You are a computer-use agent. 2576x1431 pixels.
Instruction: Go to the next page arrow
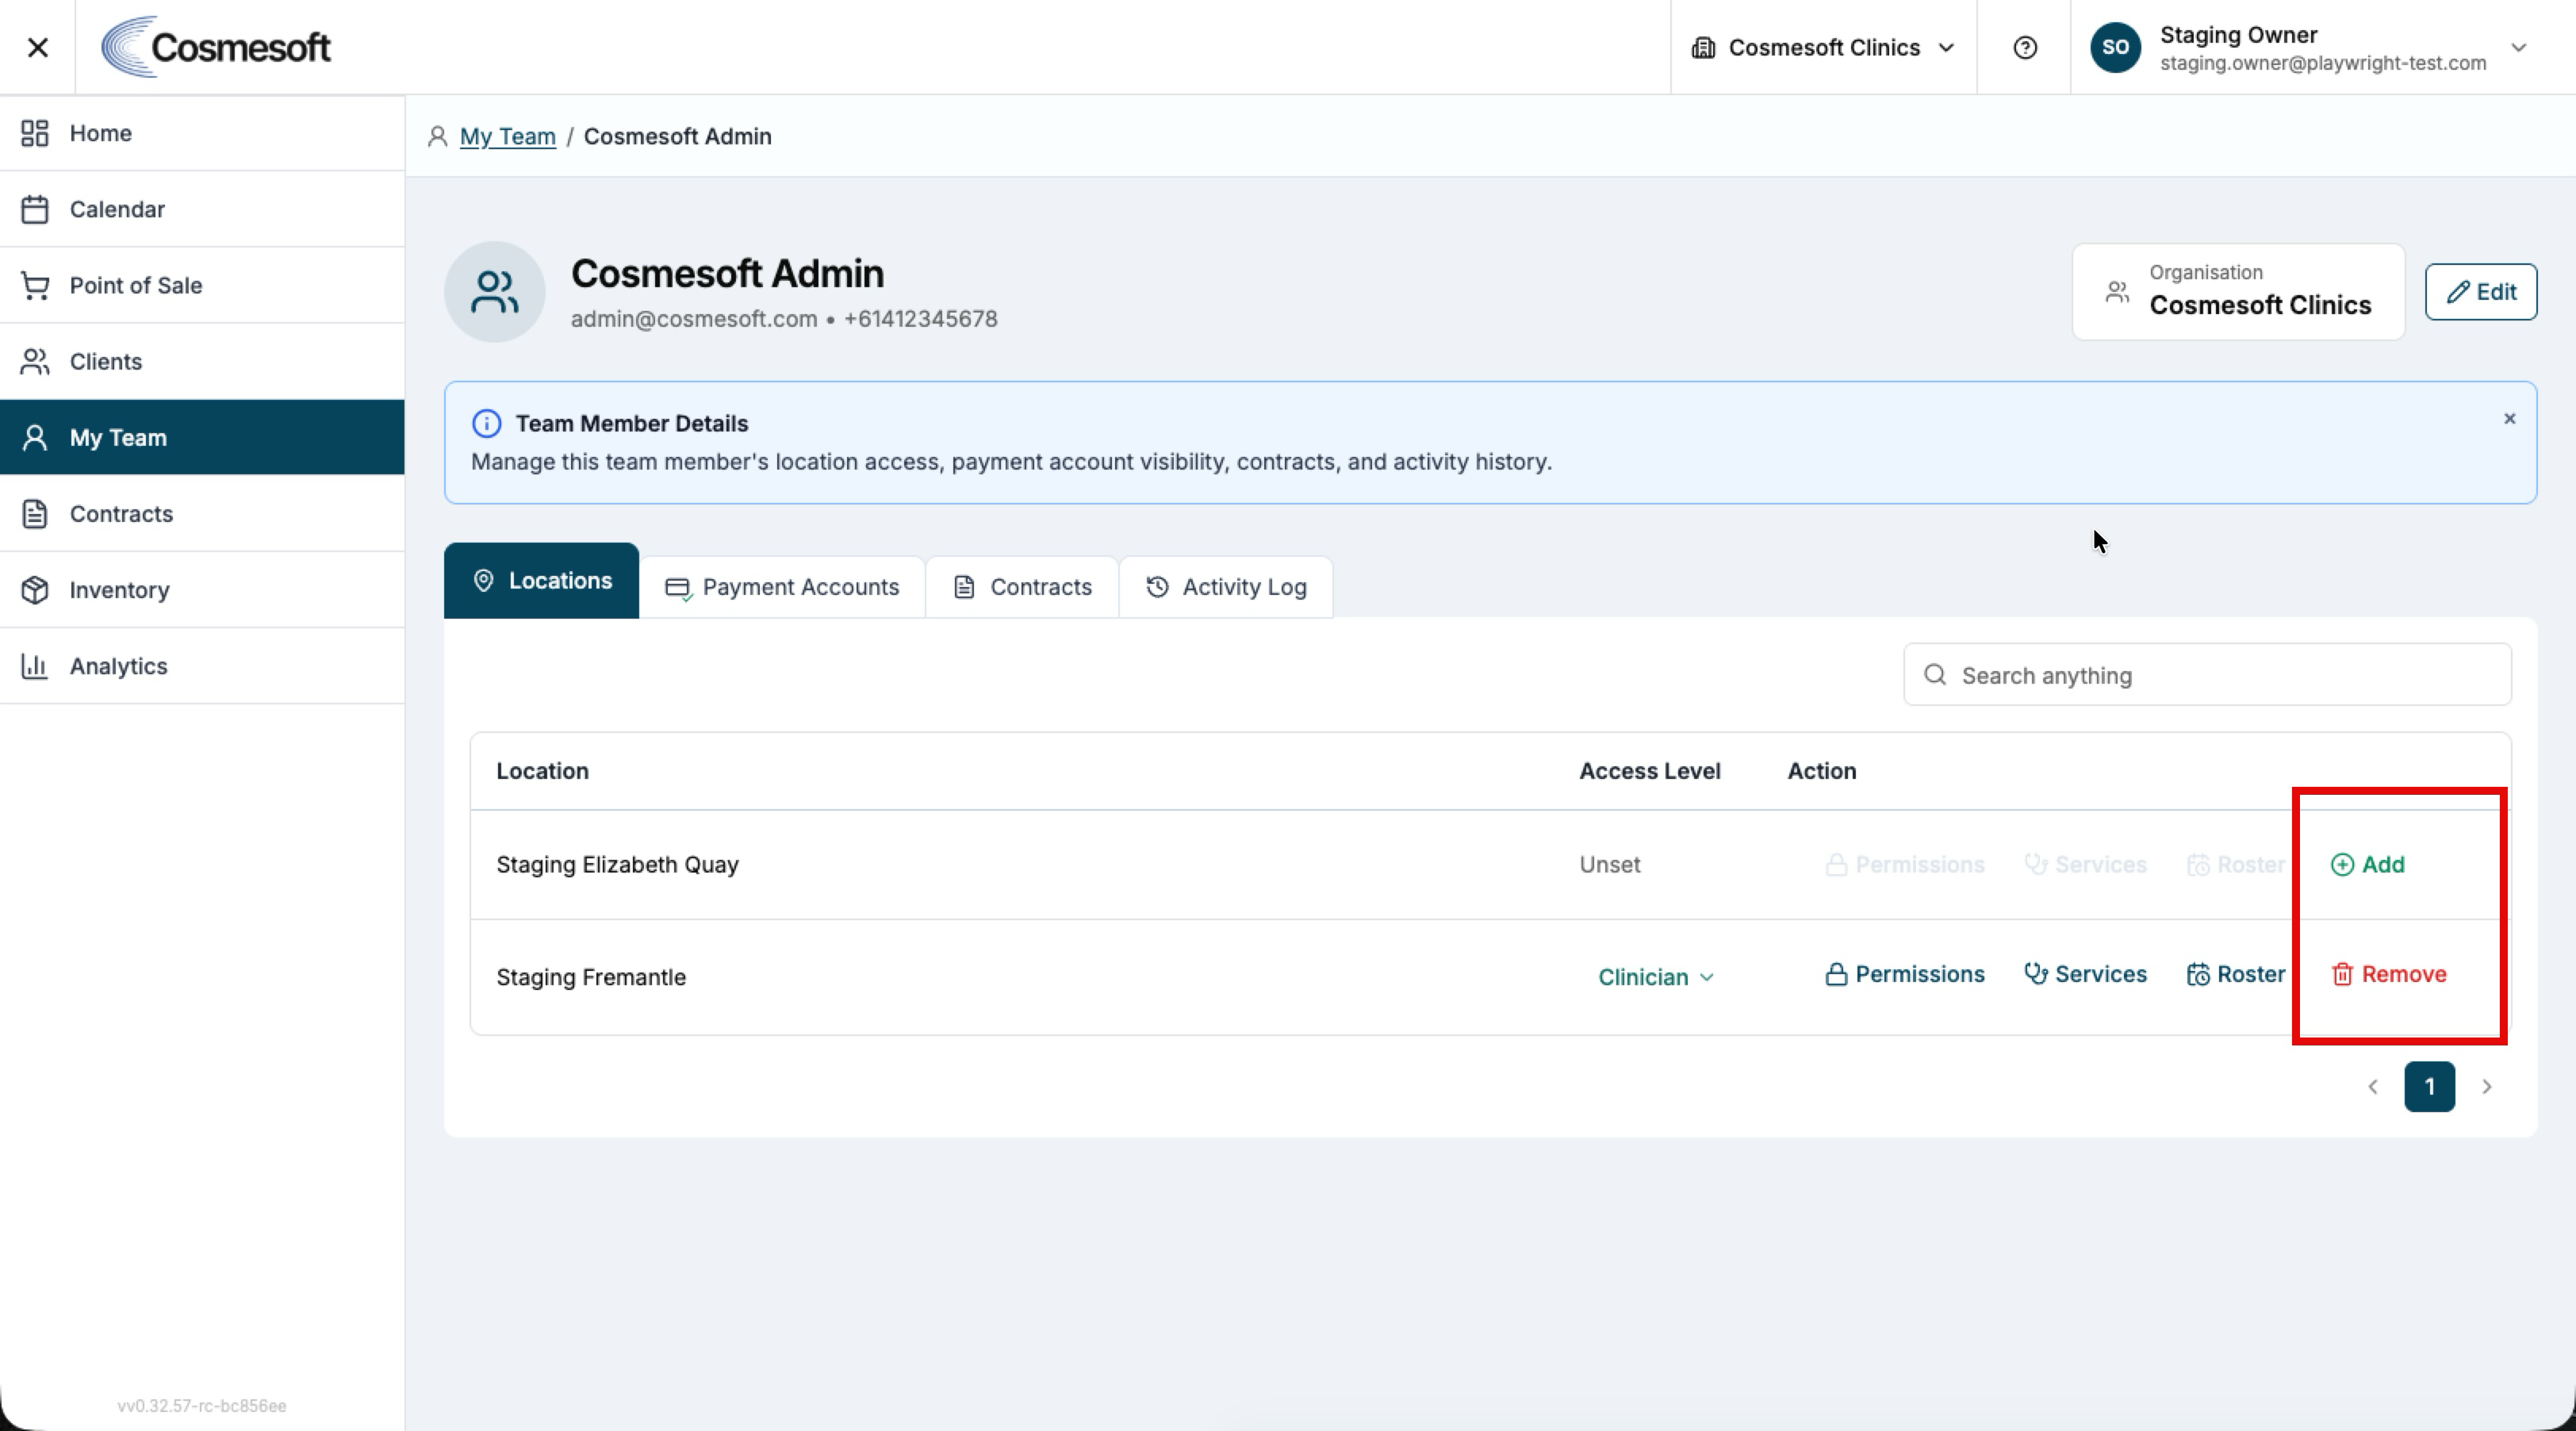point(2486,1087)
